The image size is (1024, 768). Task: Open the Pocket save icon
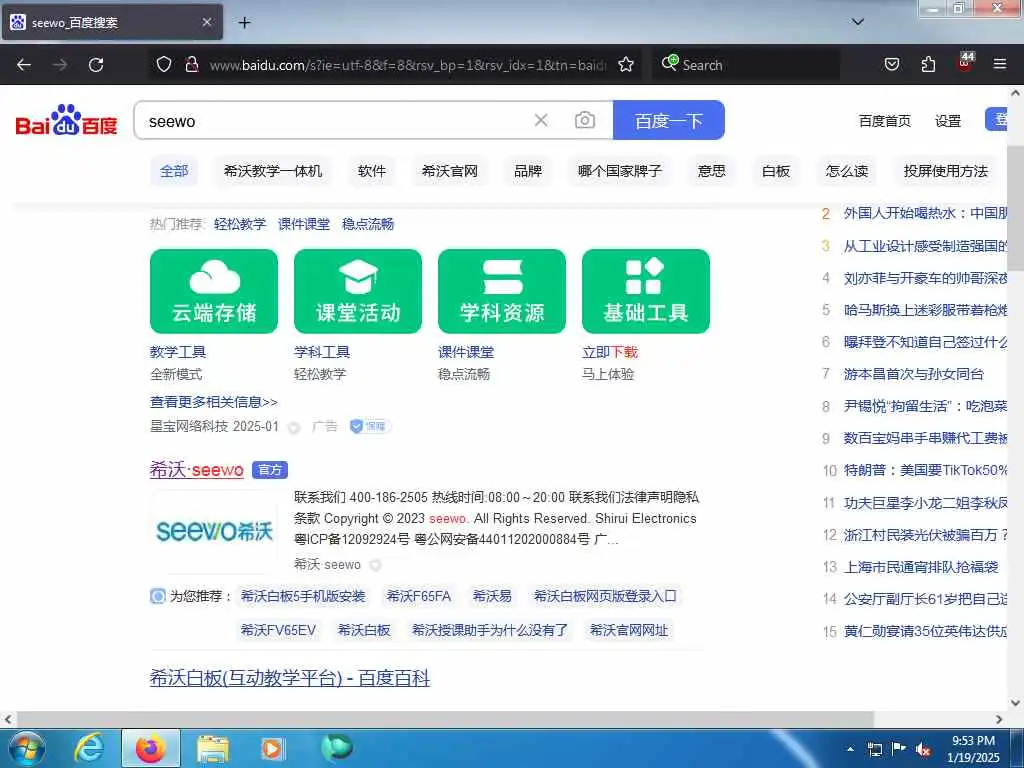pyautogui.click(x=891, y=64)
